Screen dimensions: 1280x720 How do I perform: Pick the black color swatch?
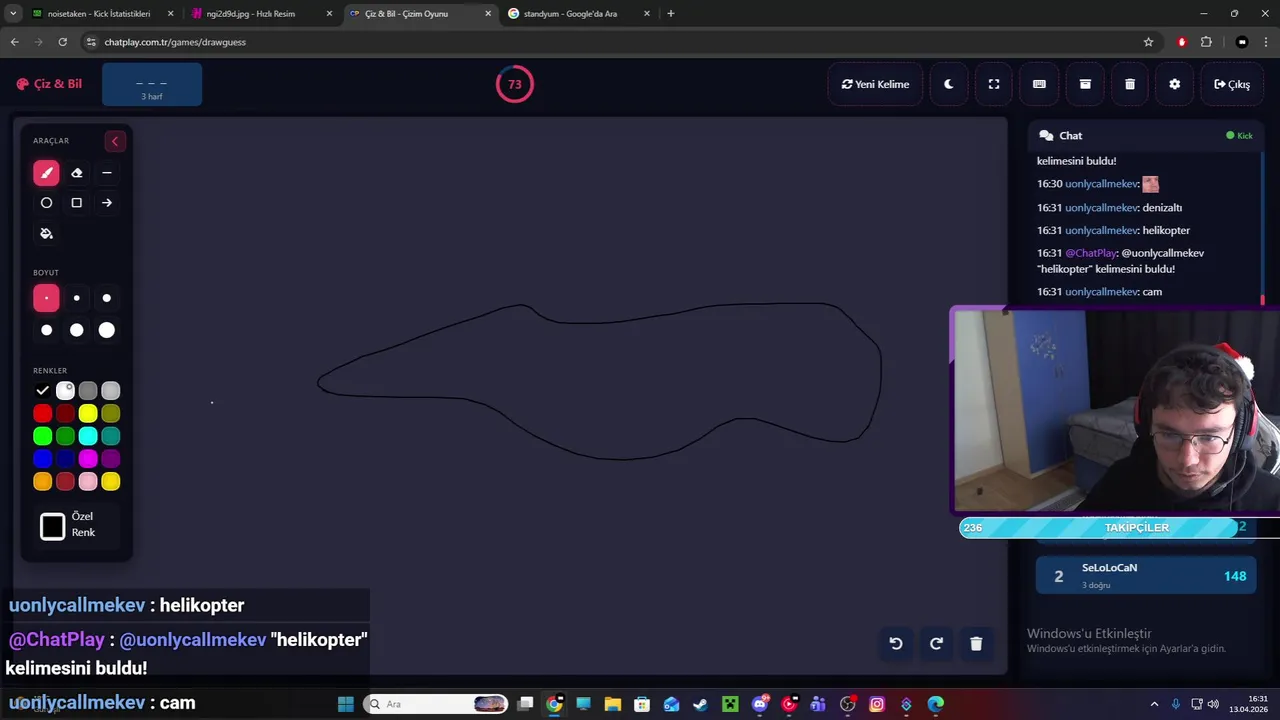[x=42, y=391]
